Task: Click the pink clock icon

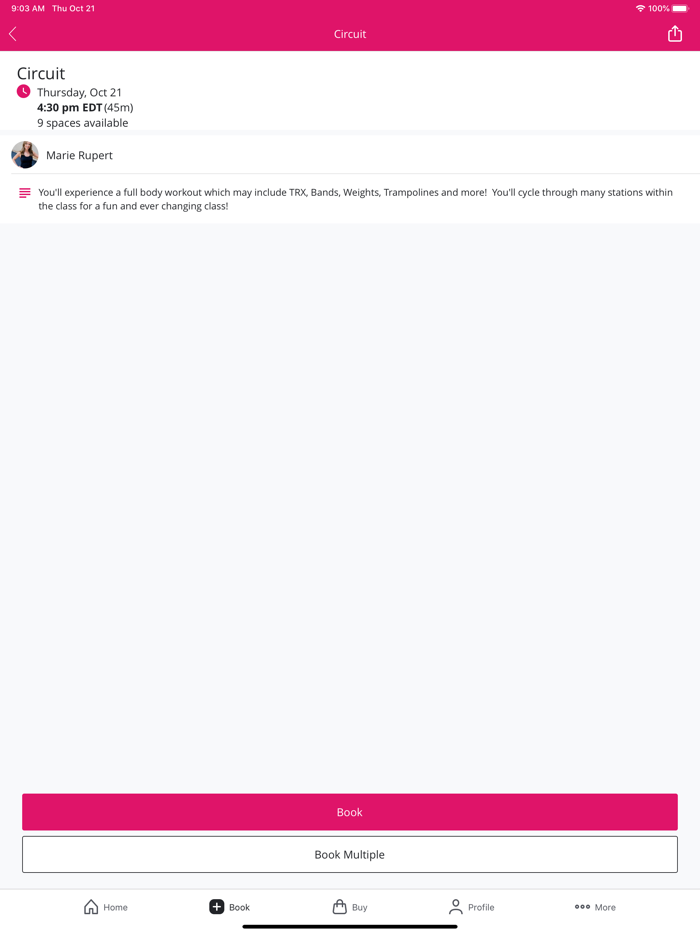Action: (23, 92)
